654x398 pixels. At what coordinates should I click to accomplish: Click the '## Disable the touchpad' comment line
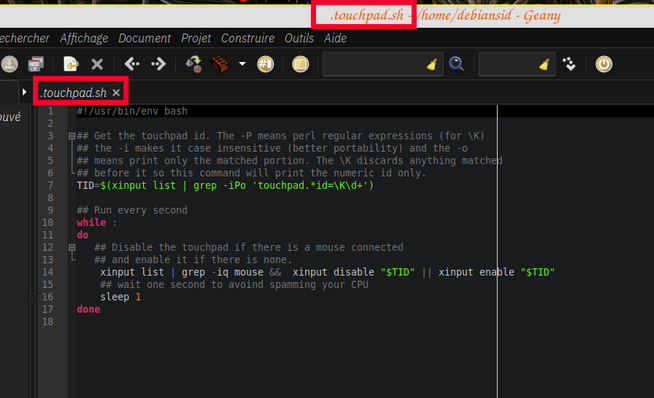(249, 248)
